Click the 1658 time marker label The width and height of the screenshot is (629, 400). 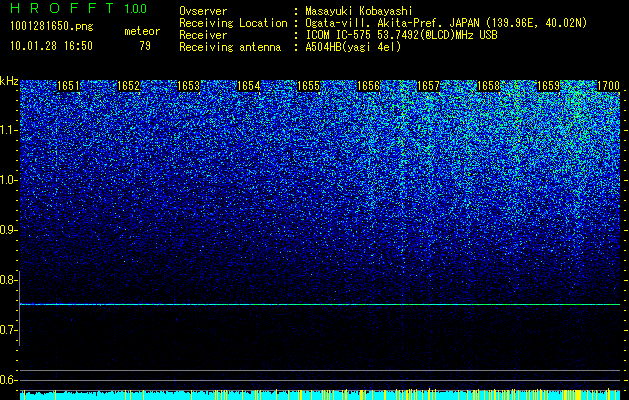pyautogui.click(x=489, y=86)
